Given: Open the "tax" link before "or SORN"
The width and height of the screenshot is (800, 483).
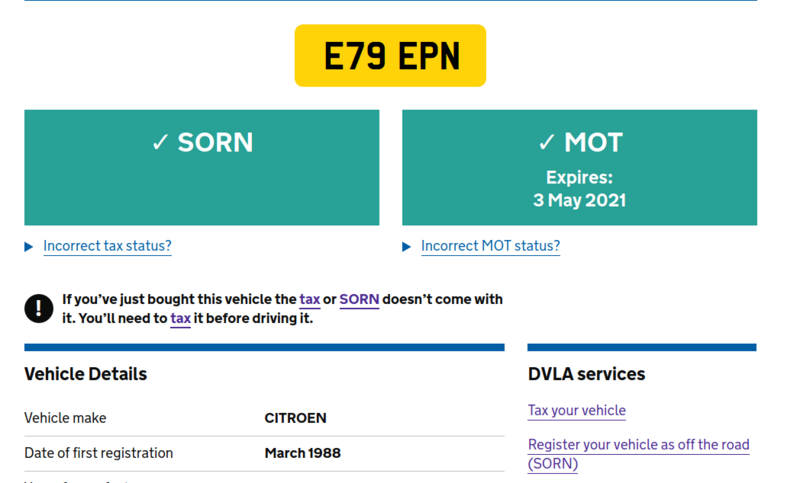Looking at the screenshot, I should coord(310,299).
